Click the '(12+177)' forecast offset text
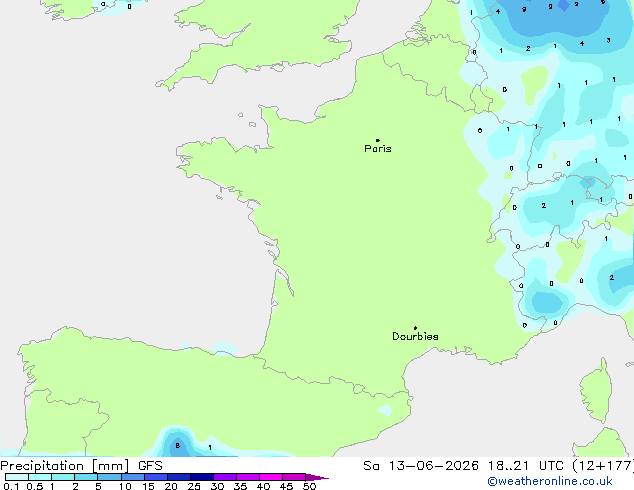 tap(603, 466)
